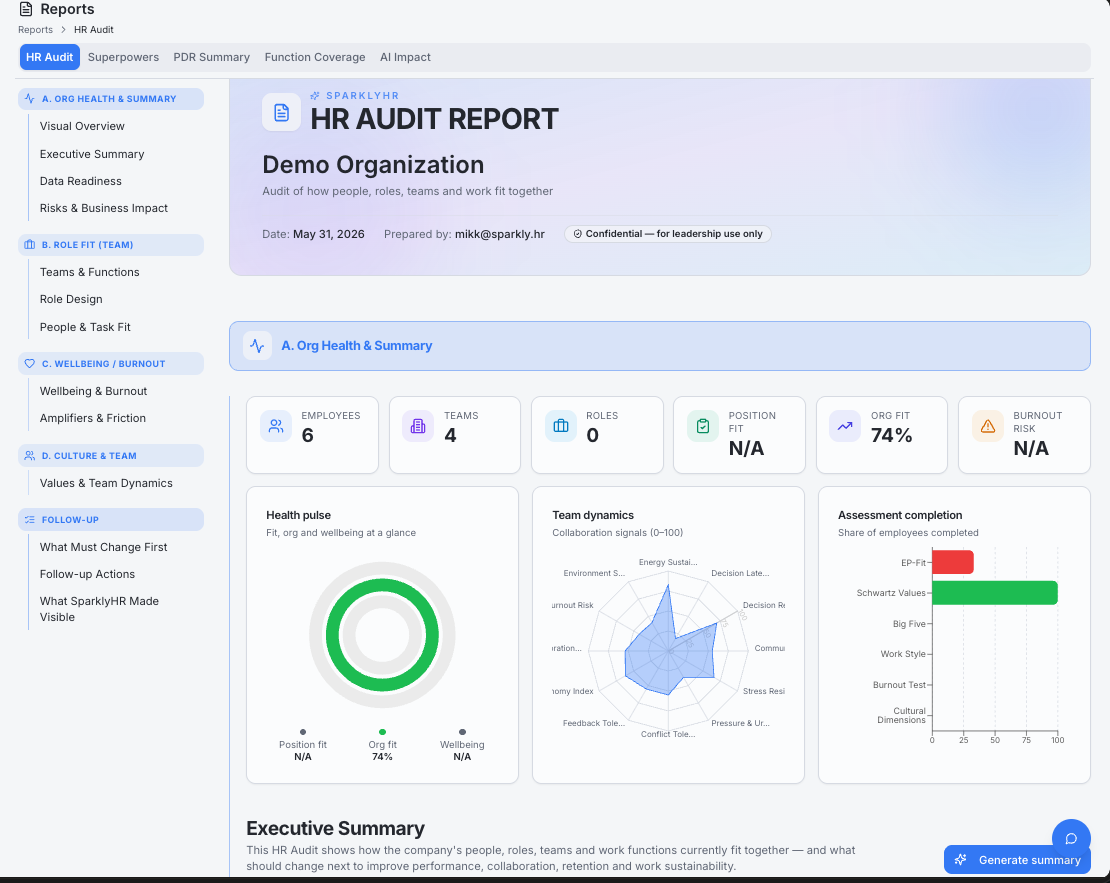
Task: Switch to the HR Audit tab
Action: (50, 57)
